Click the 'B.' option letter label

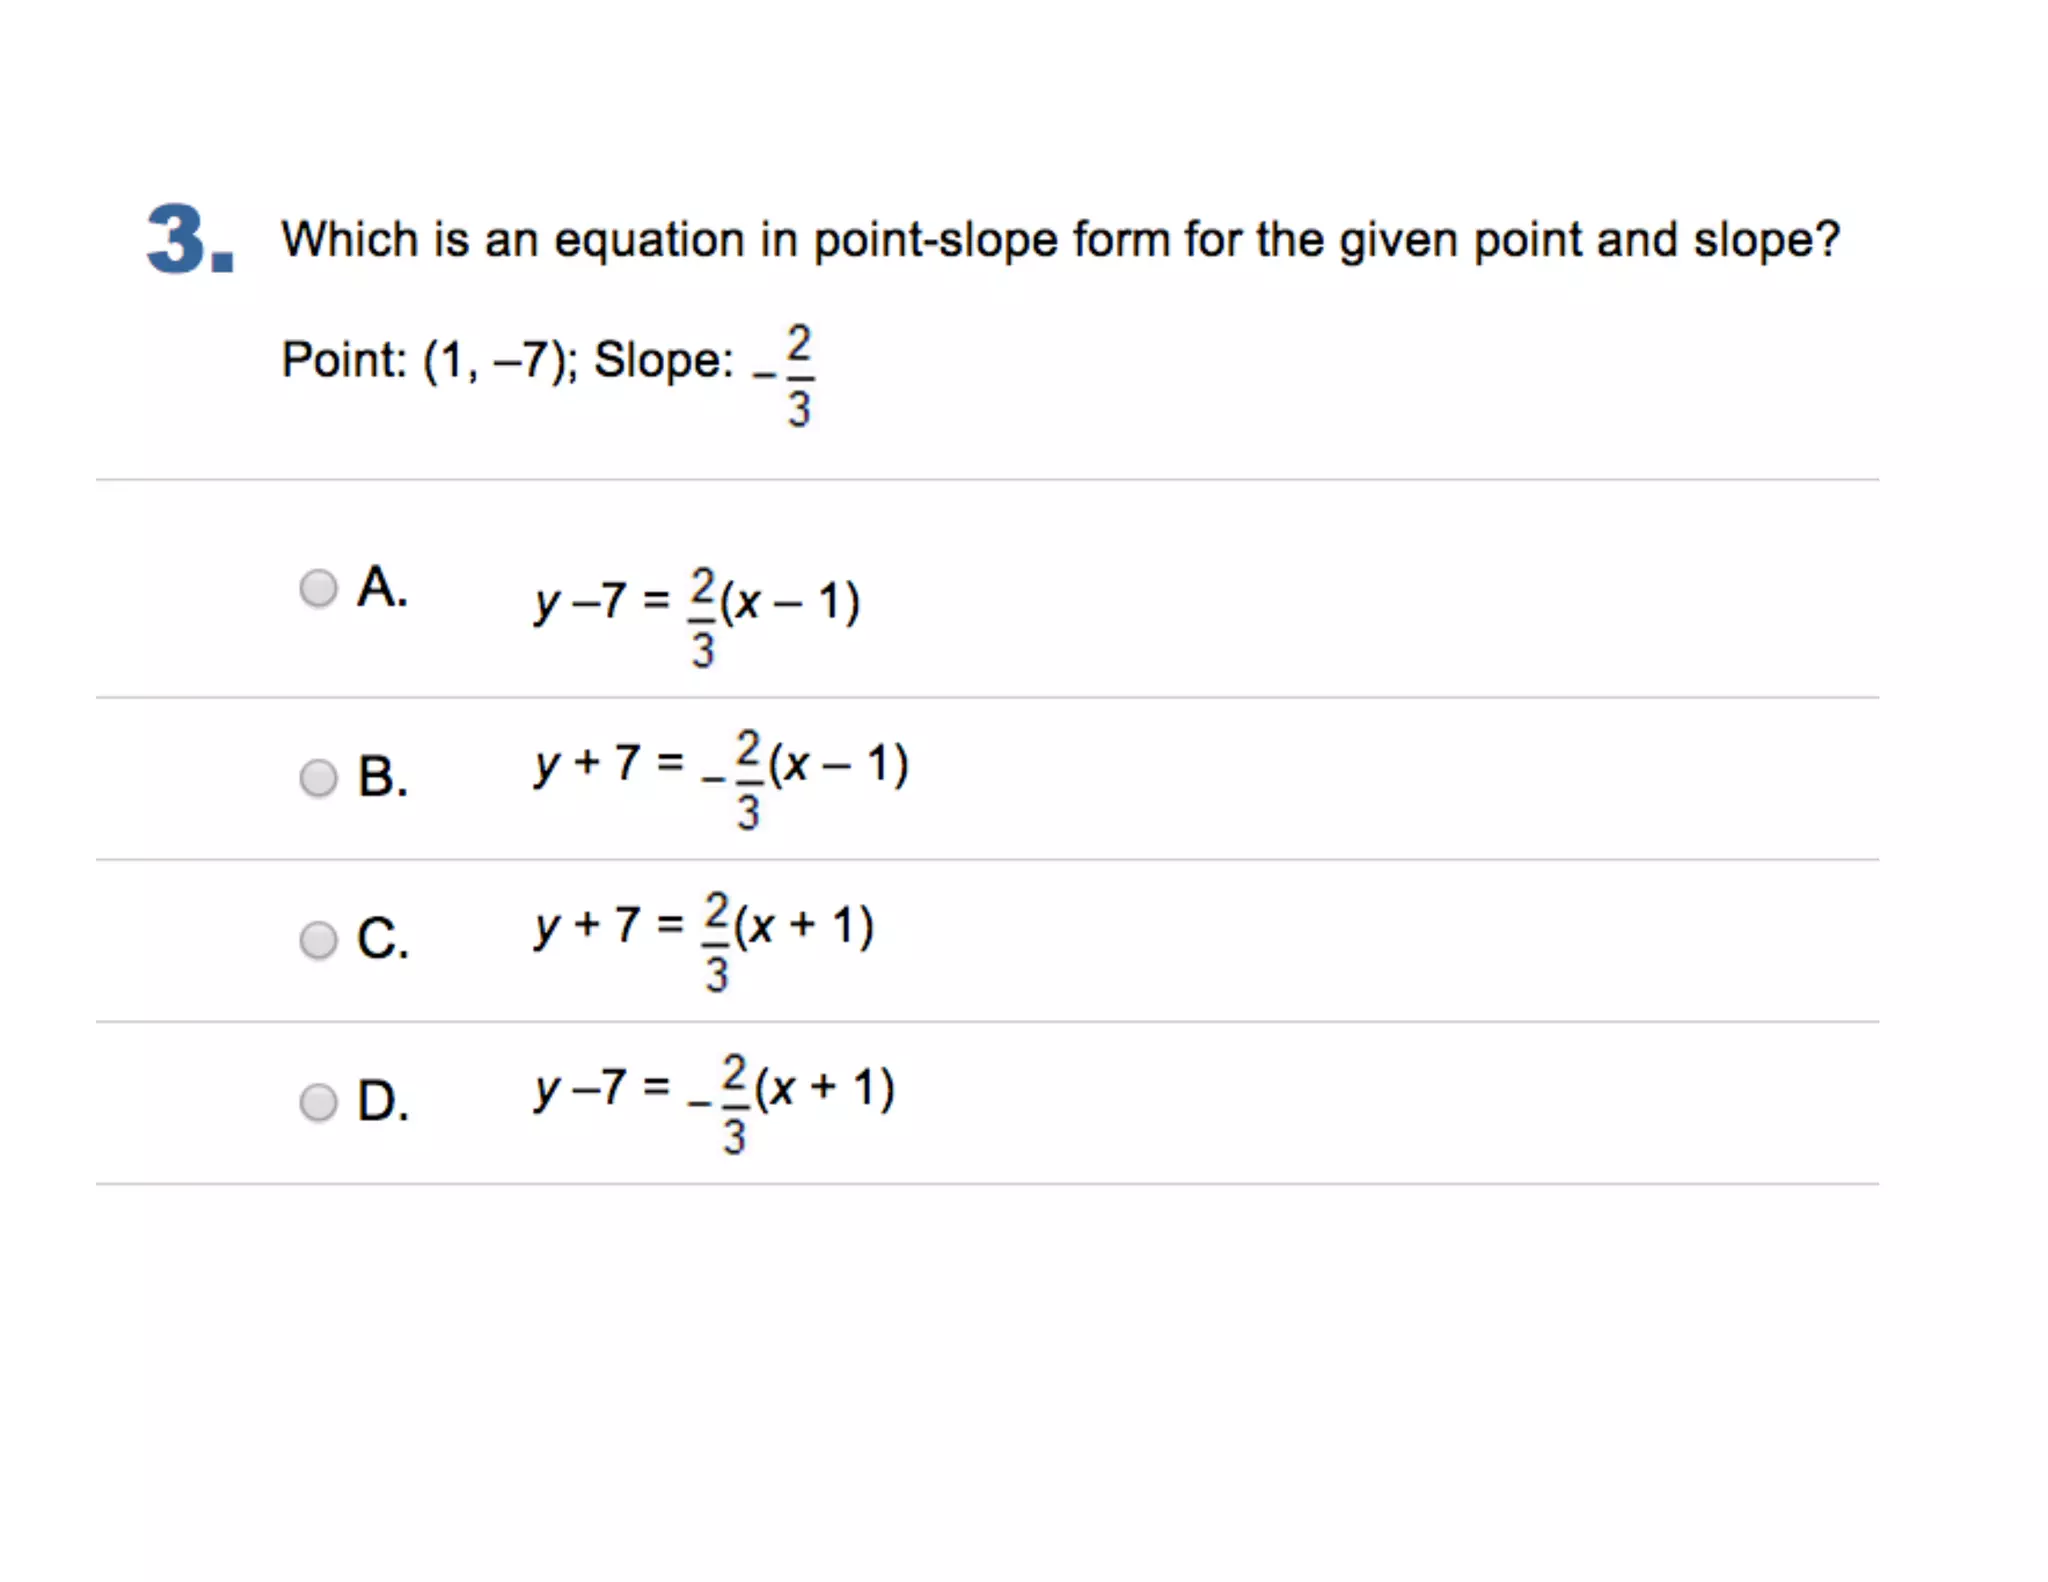pyautogui.click(x=383, y=776)
